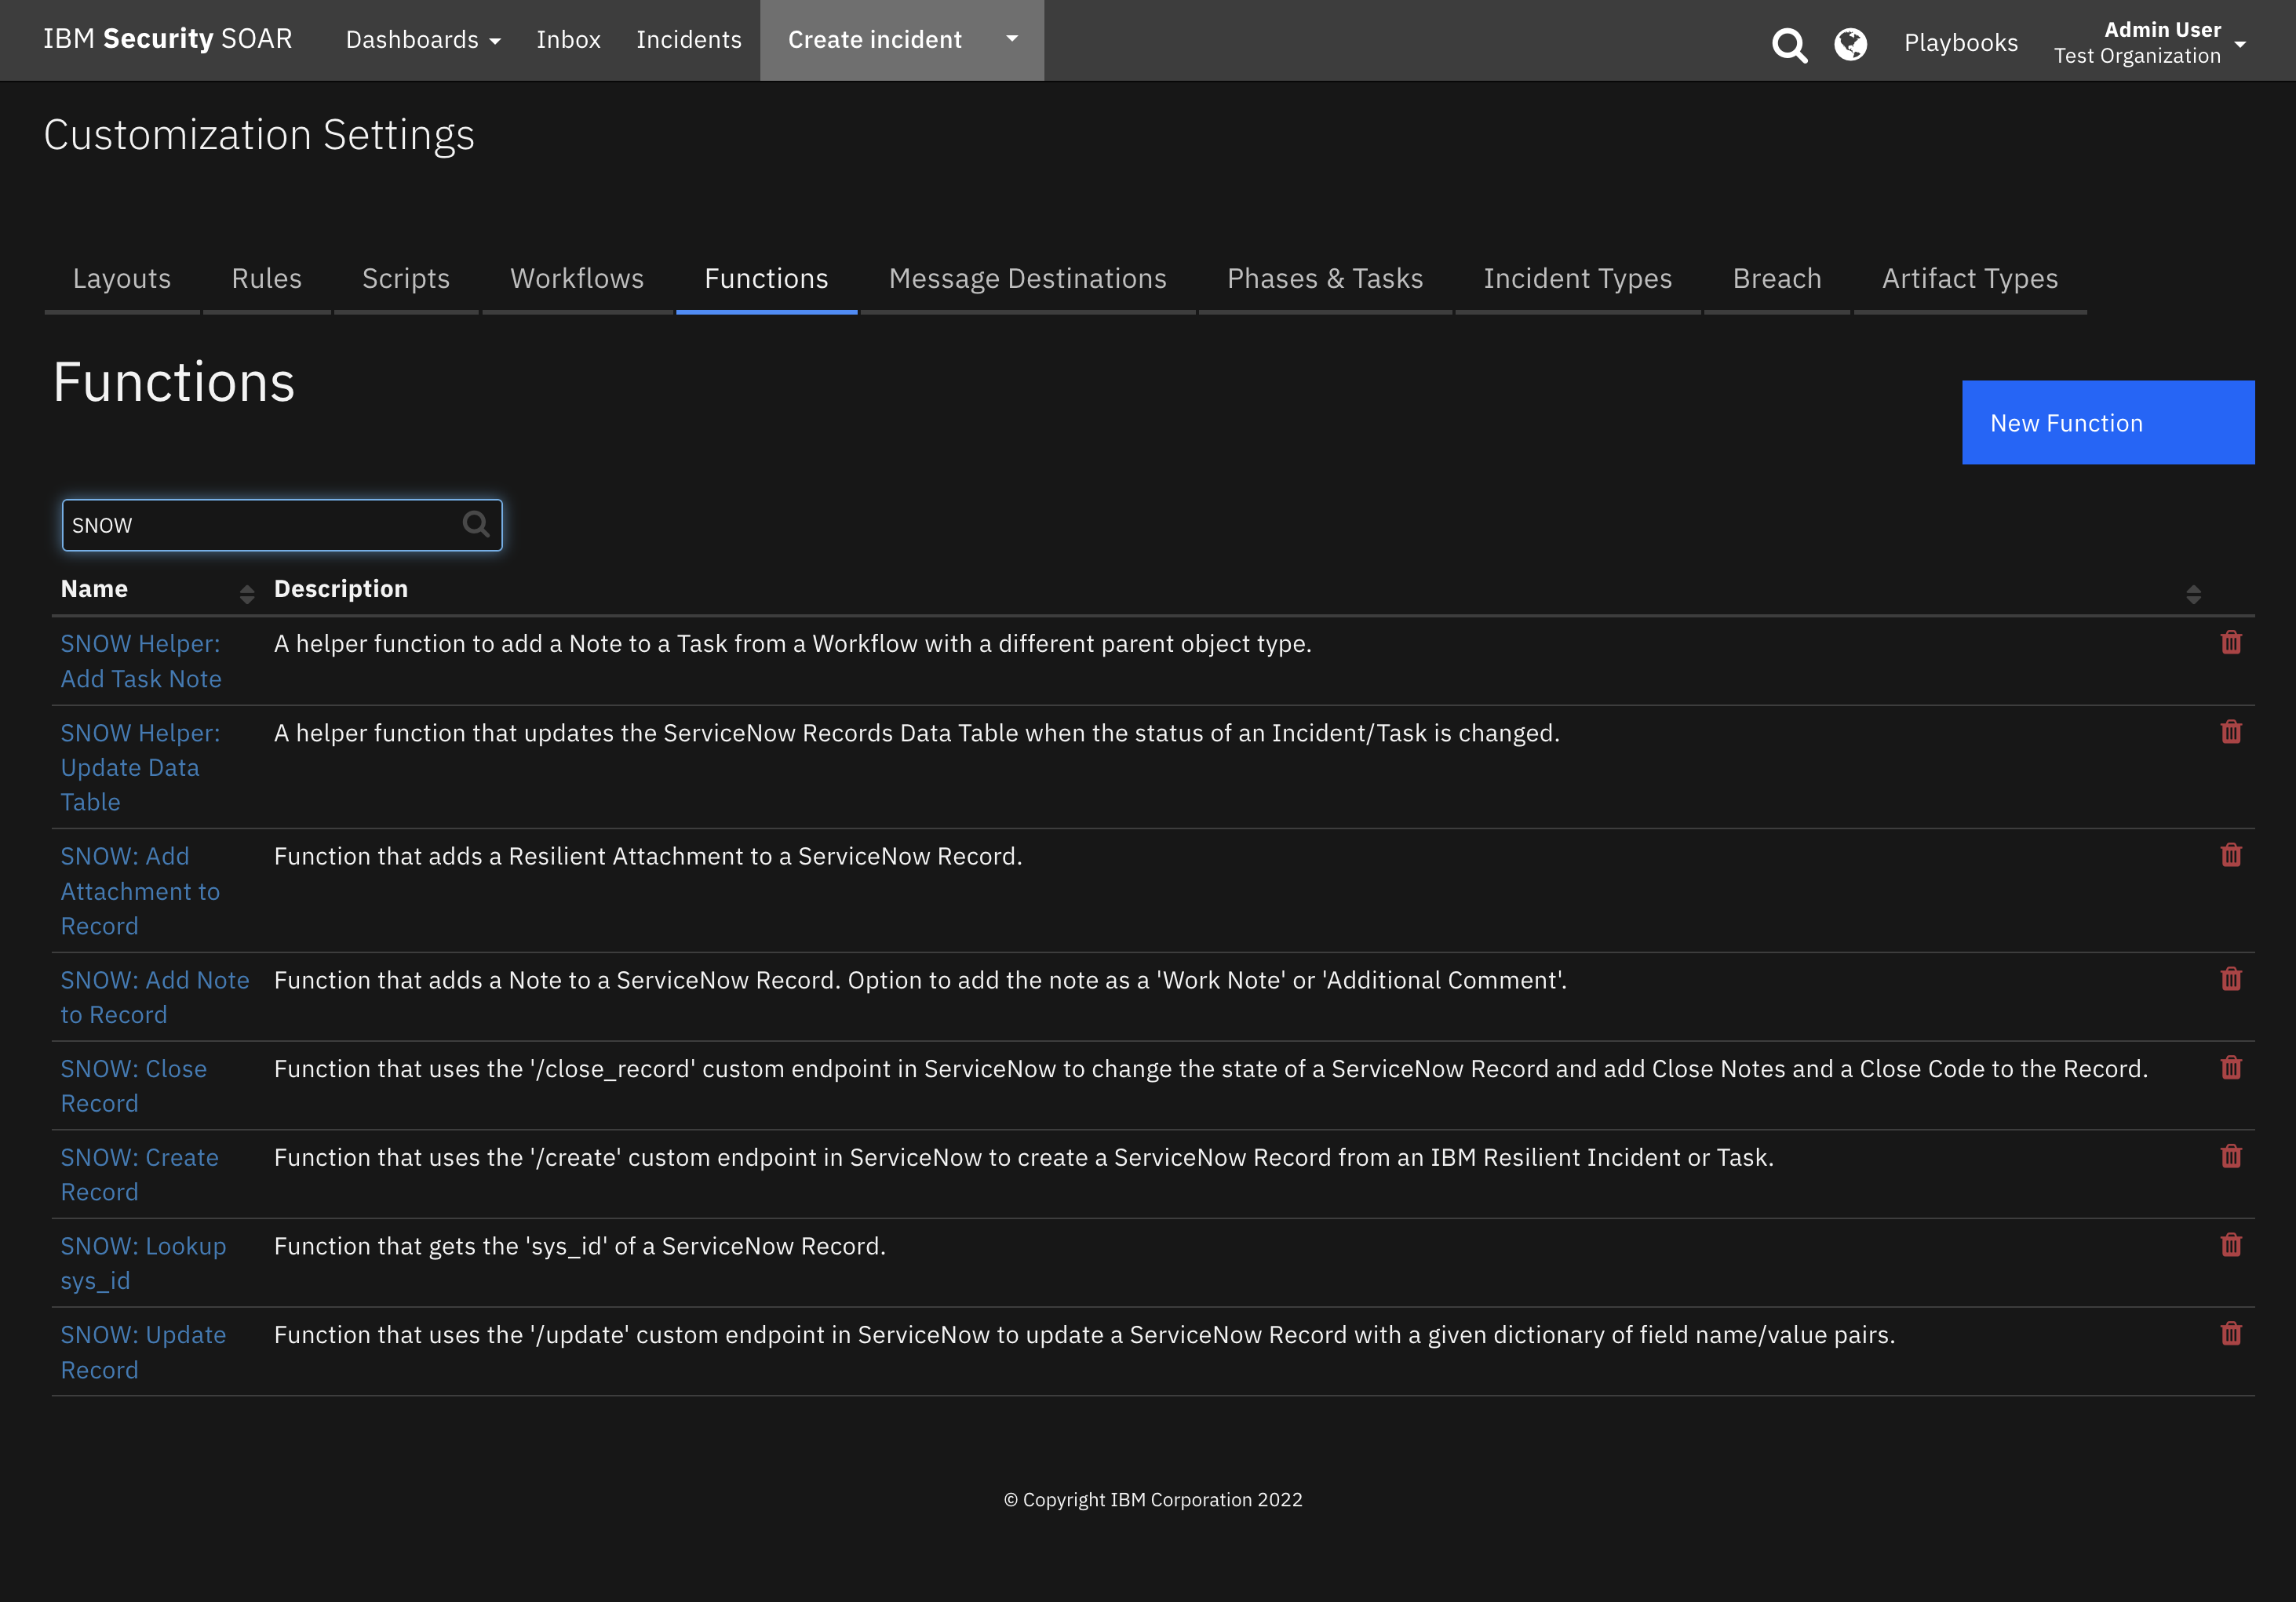2296x1602 pixels.
Task: Open the Admin User account dropdown
Action: [2152, 42]
